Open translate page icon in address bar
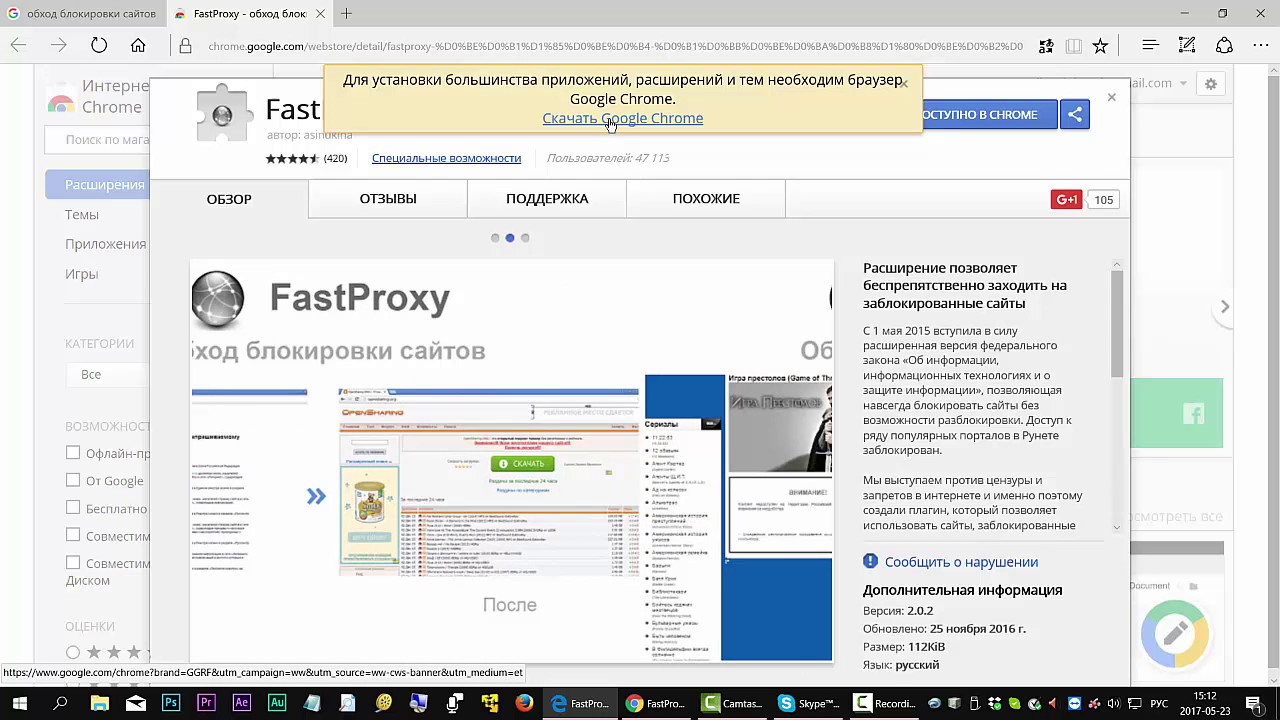The image size is (1280, 720). tap(1046, 46)
